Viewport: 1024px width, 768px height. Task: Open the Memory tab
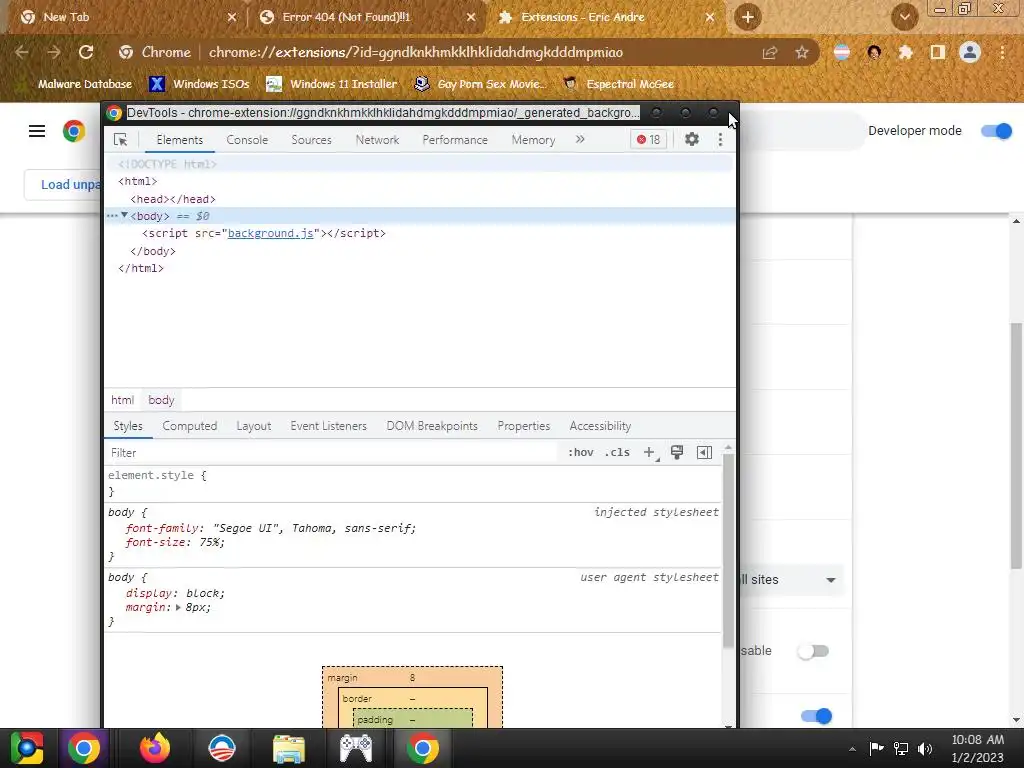[x=533, y=140]
